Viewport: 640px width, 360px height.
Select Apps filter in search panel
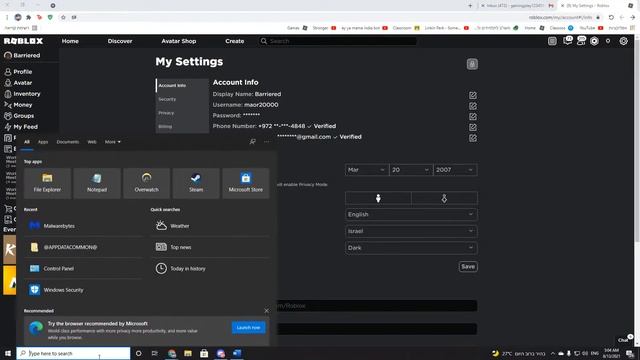pos(43,142)
